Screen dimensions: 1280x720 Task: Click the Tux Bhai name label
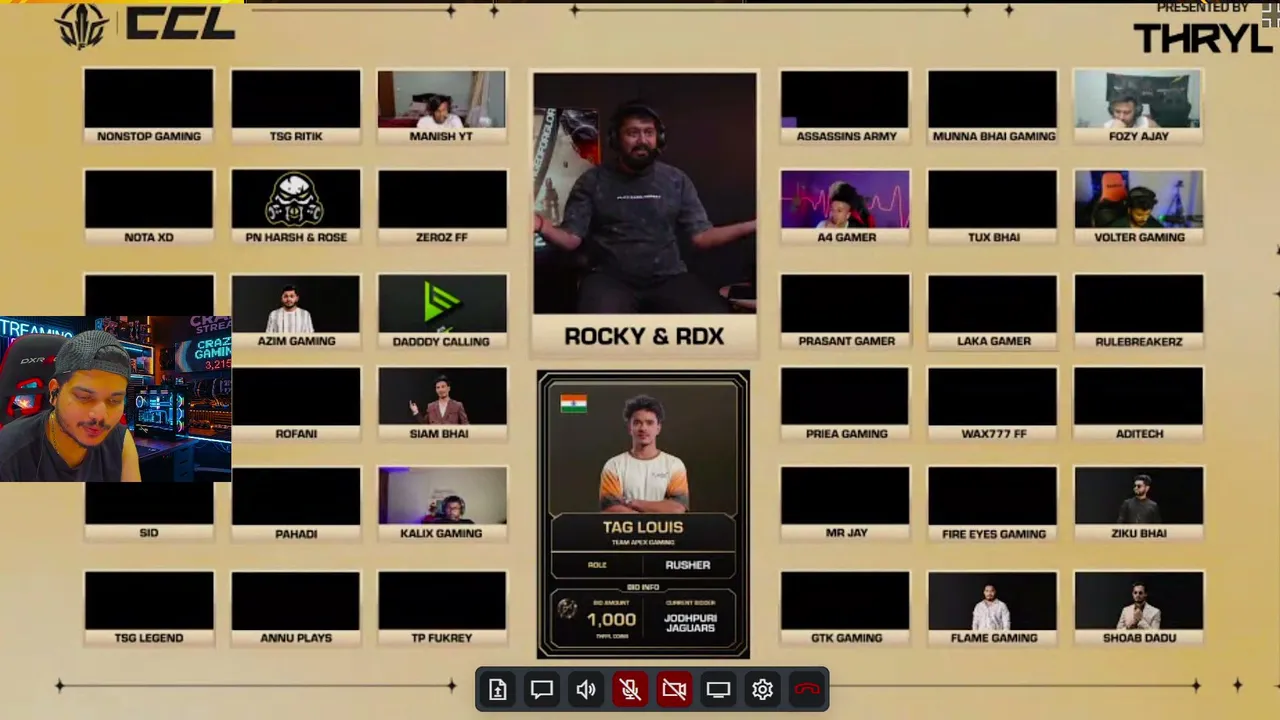[993, 237]
